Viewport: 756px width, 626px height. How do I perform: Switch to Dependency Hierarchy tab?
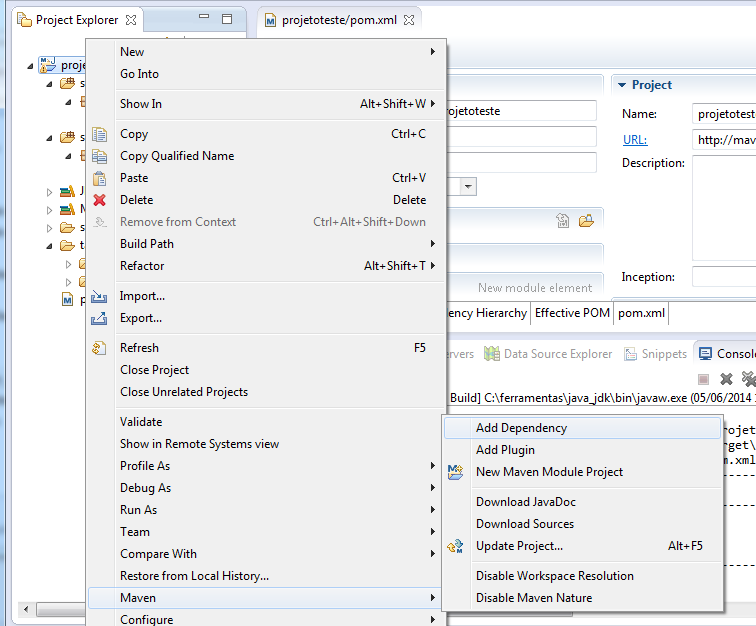(x=487, y=313)
